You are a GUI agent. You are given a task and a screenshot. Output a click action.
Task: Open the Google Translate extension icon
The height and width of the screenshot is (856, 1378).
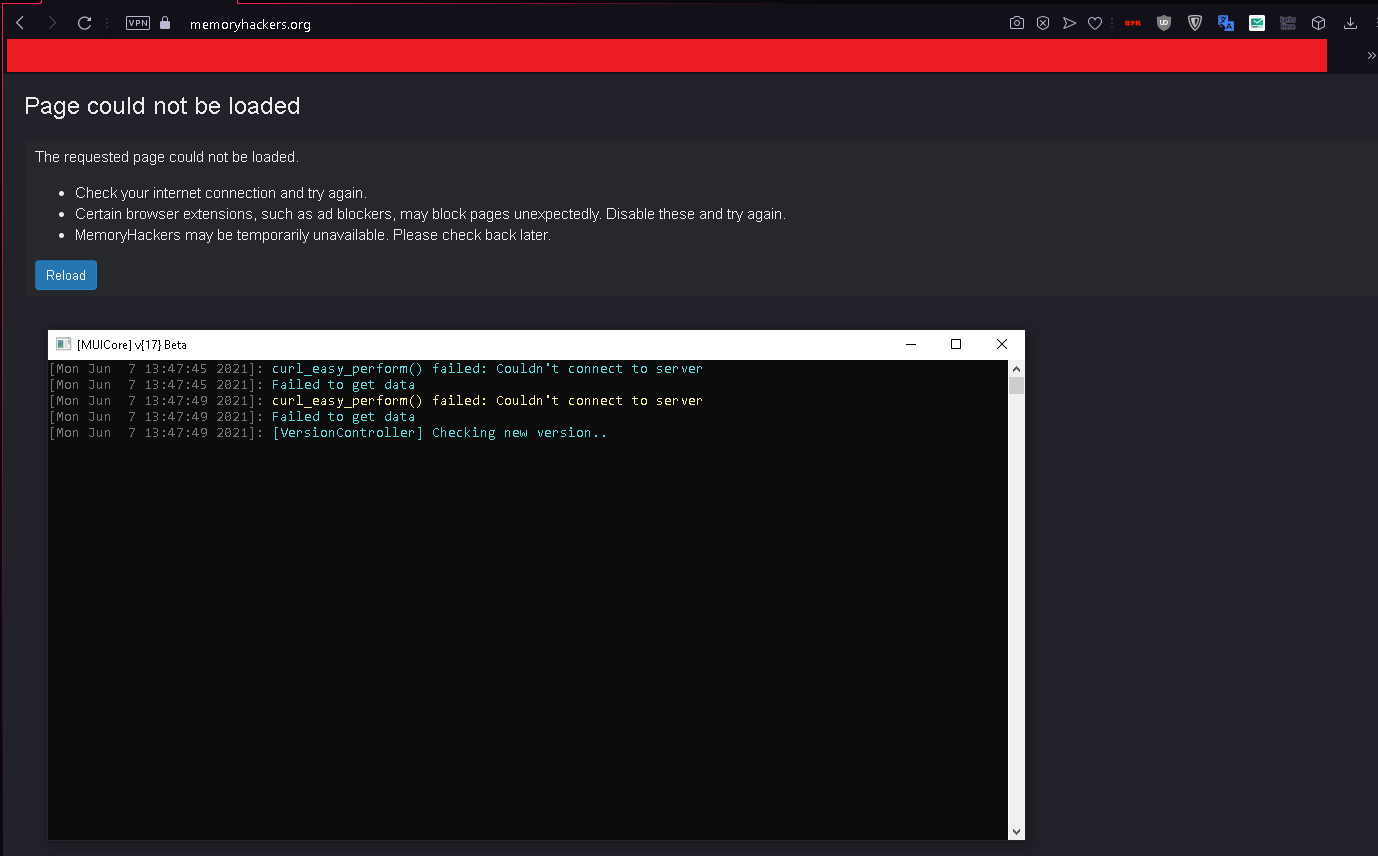pyautogui.click(x=1226, y=23)
